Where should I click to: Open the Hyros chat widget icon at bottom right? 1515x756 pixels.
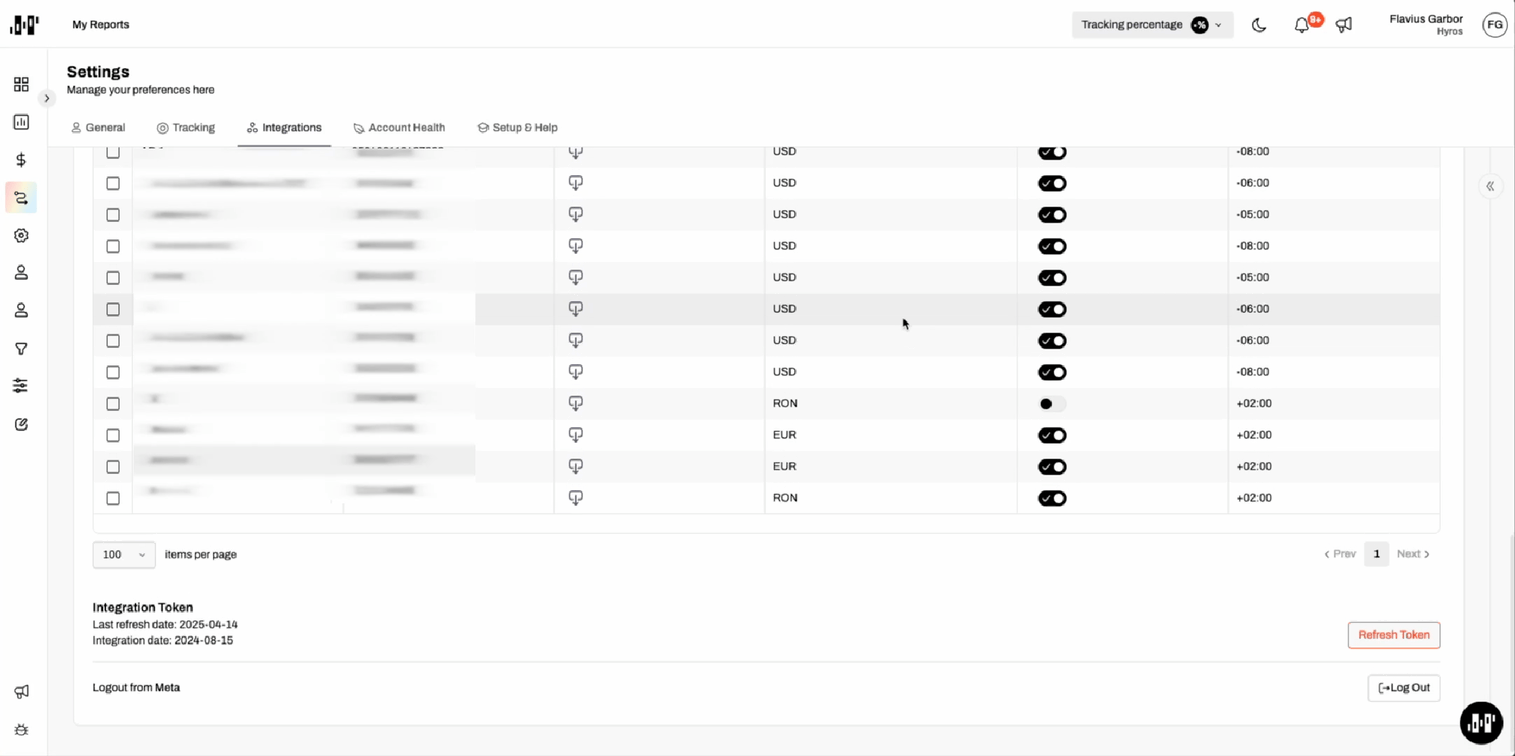click(1481, 722)
